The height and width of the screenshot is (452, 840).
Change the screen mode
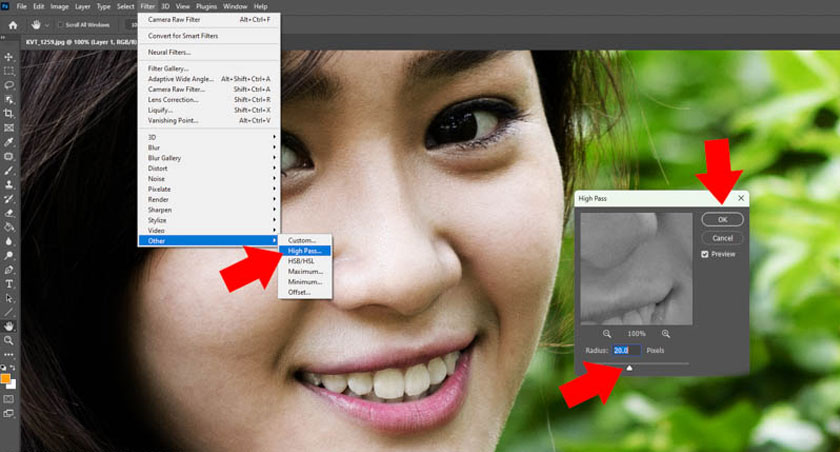(x=9, y=413)
